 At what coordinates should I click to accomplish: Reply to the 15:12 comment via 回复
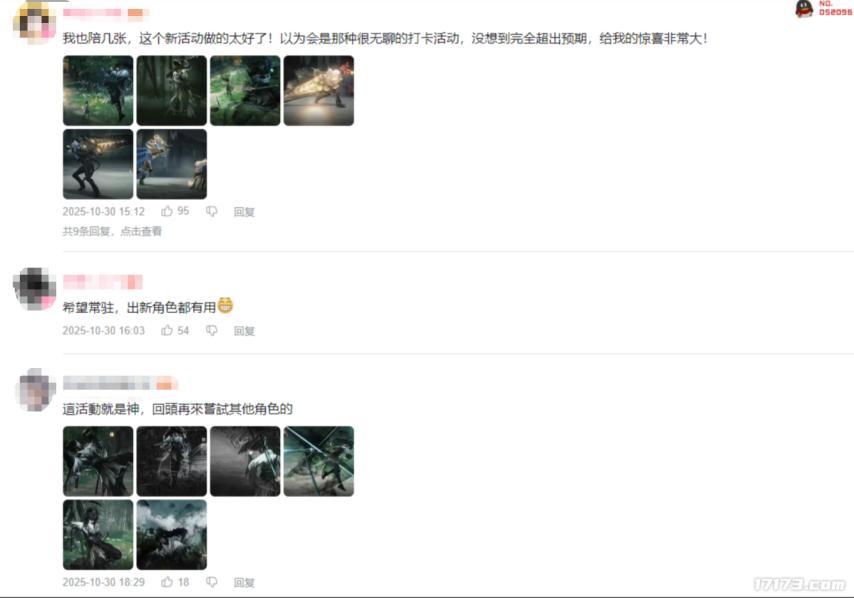pyautogui.click(x=244, y=212)
